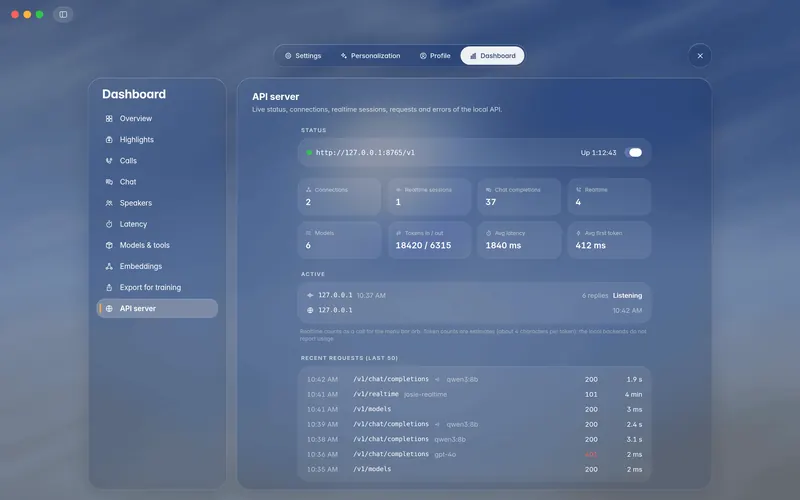Select the 10:39 AM chat completions request
This screenshot has height=500, width=800.
[x=474, y=424]
